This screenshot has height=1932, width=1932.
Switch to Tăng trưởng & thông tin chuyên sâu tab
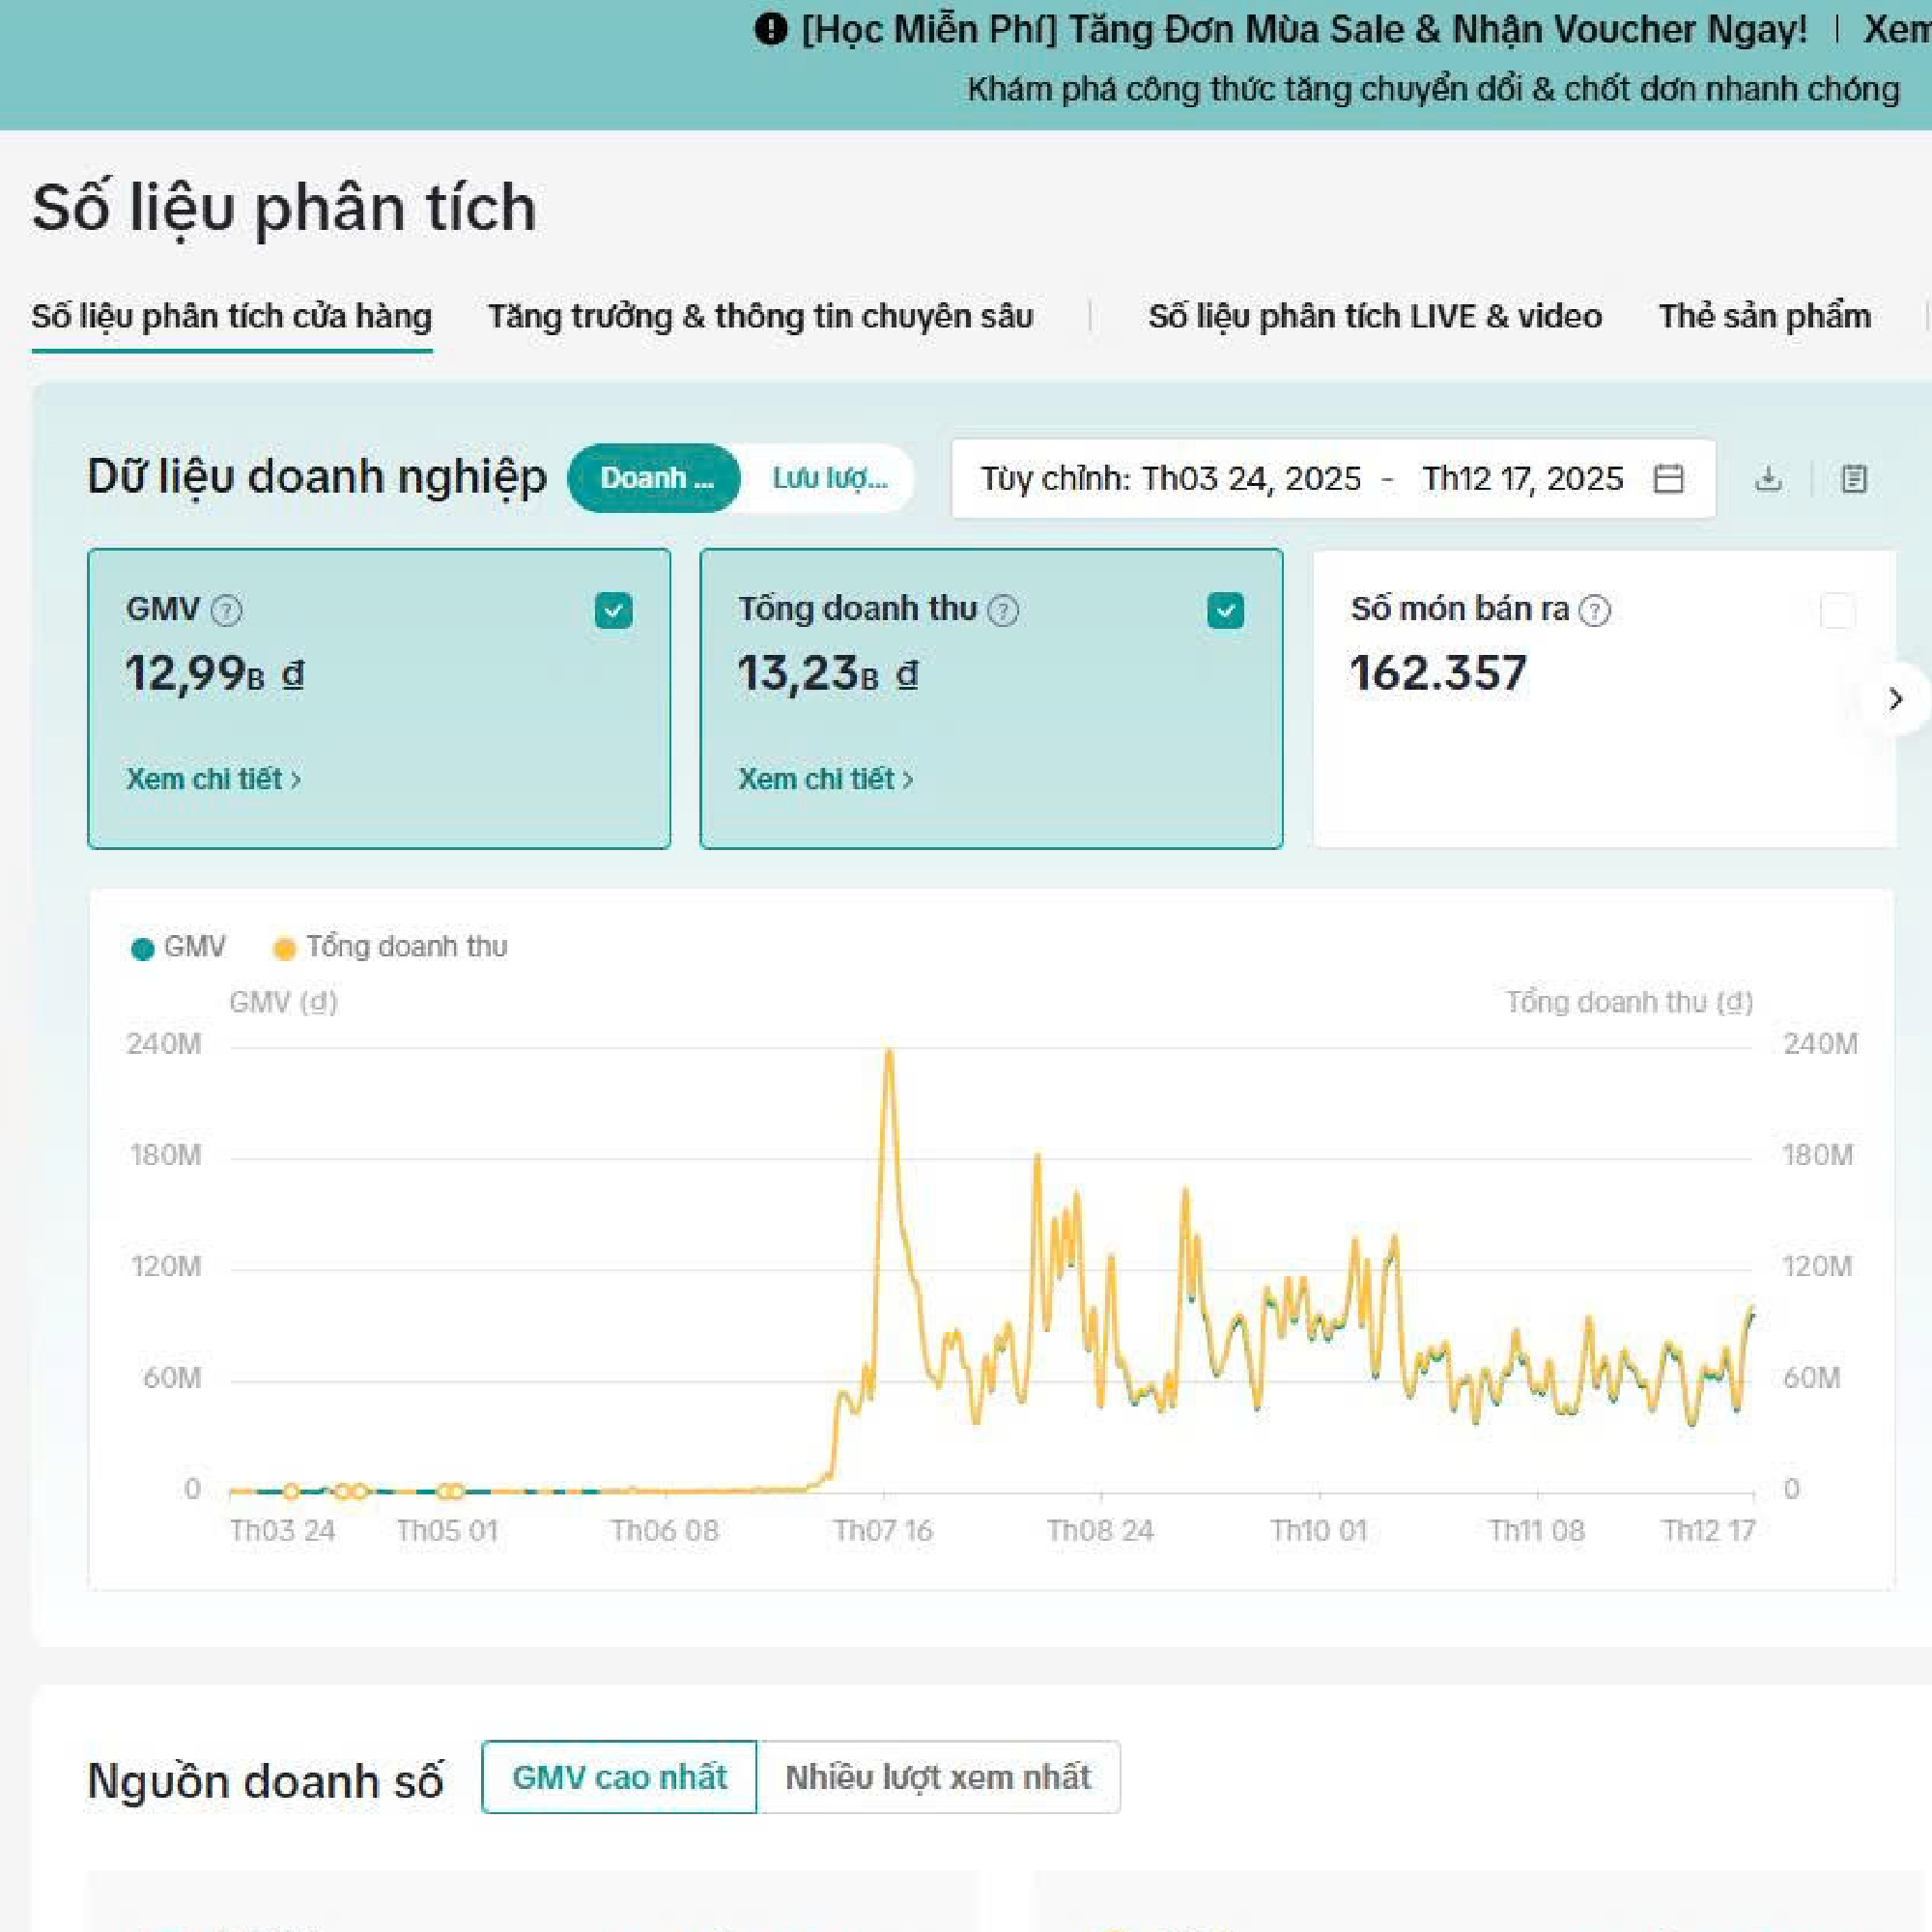[760, 317]
